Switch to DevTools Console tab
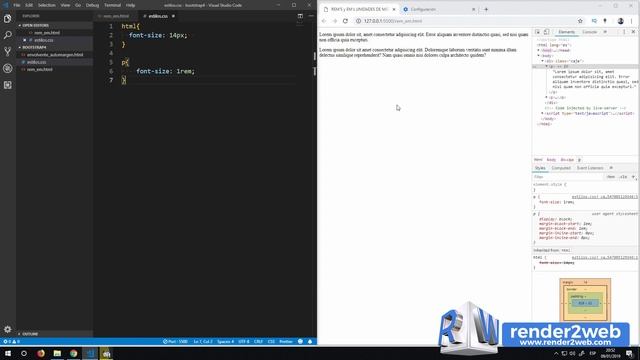This screenshot has height=360, width=640. click(x=589, y=32)
